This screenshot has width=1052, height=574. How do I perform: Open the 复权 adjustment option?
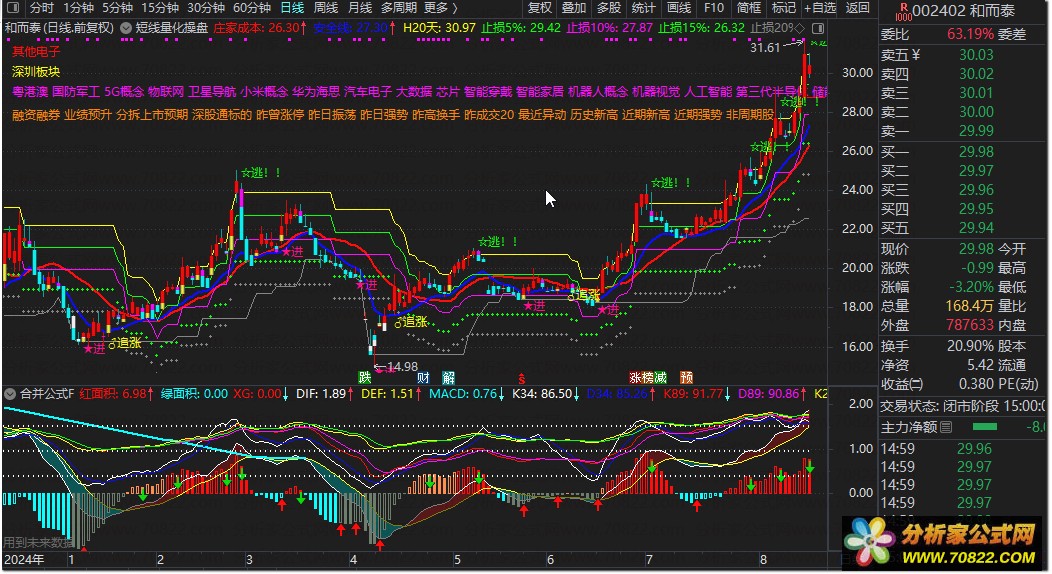pos(539,8)
